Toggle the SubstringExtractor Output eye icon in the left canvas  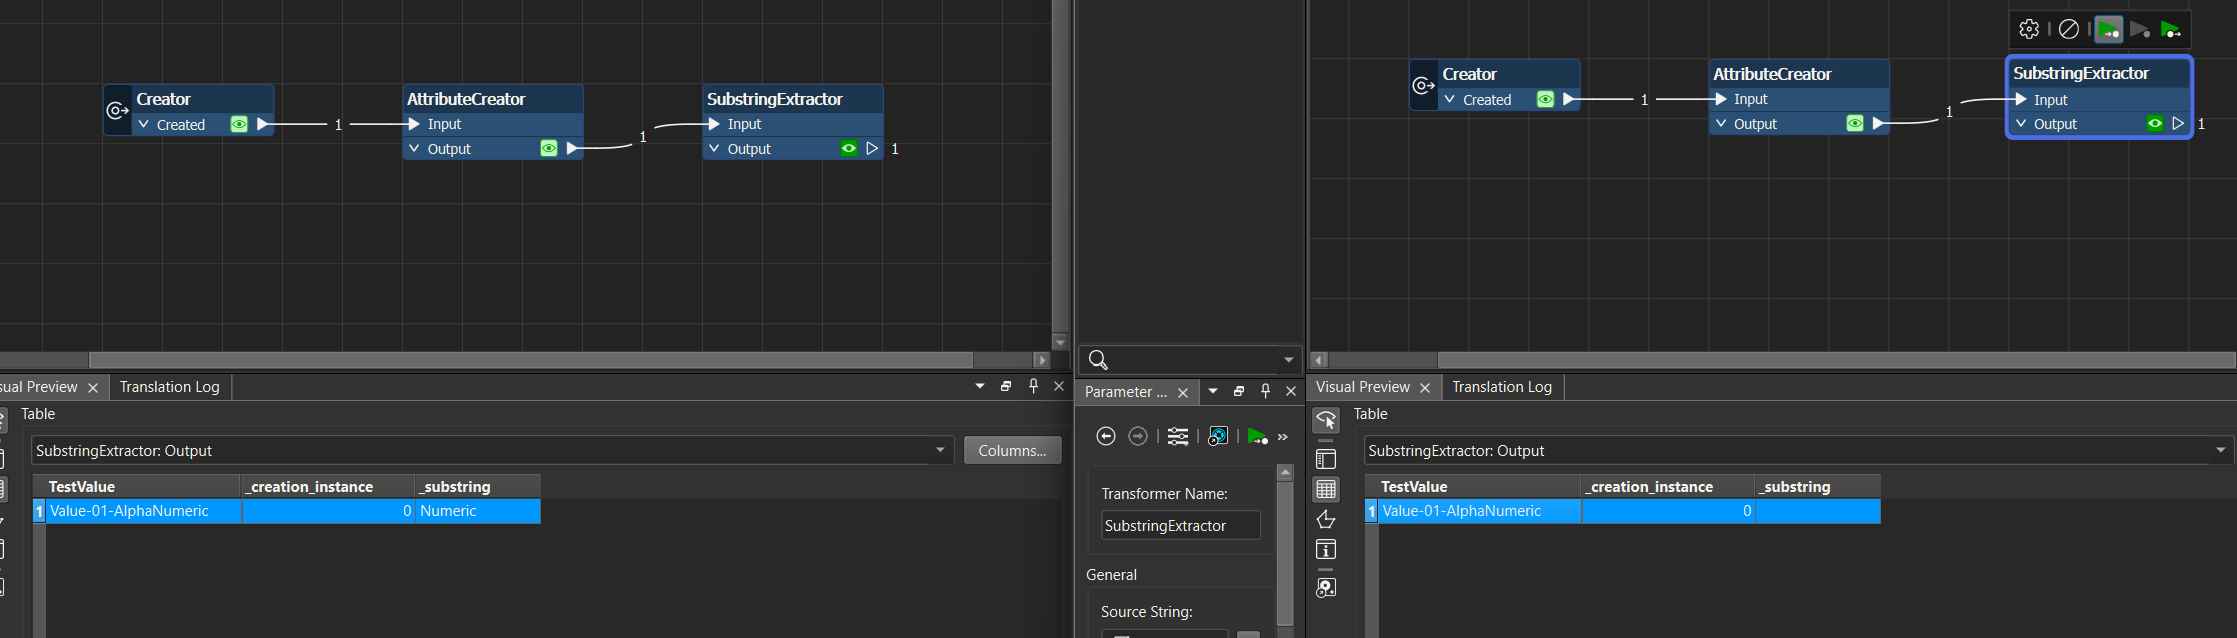849,148
